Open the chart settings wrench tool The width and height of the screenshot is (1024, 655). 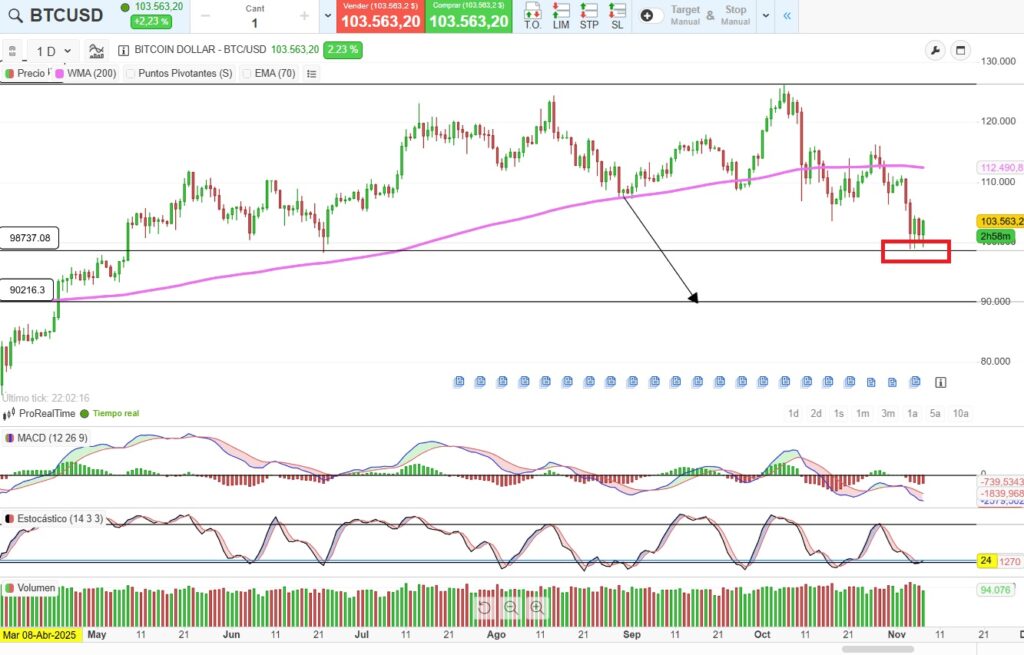pyautogui.click(x=935, y=49)
